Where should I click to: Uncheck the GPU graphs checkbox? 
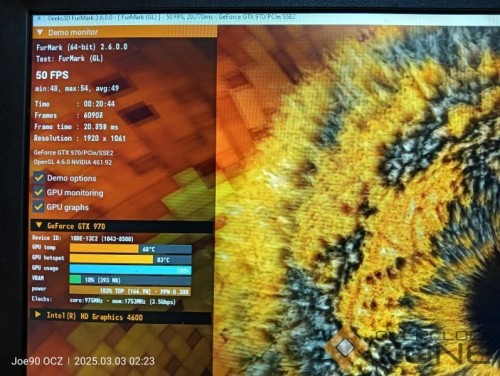pos(39,207)
